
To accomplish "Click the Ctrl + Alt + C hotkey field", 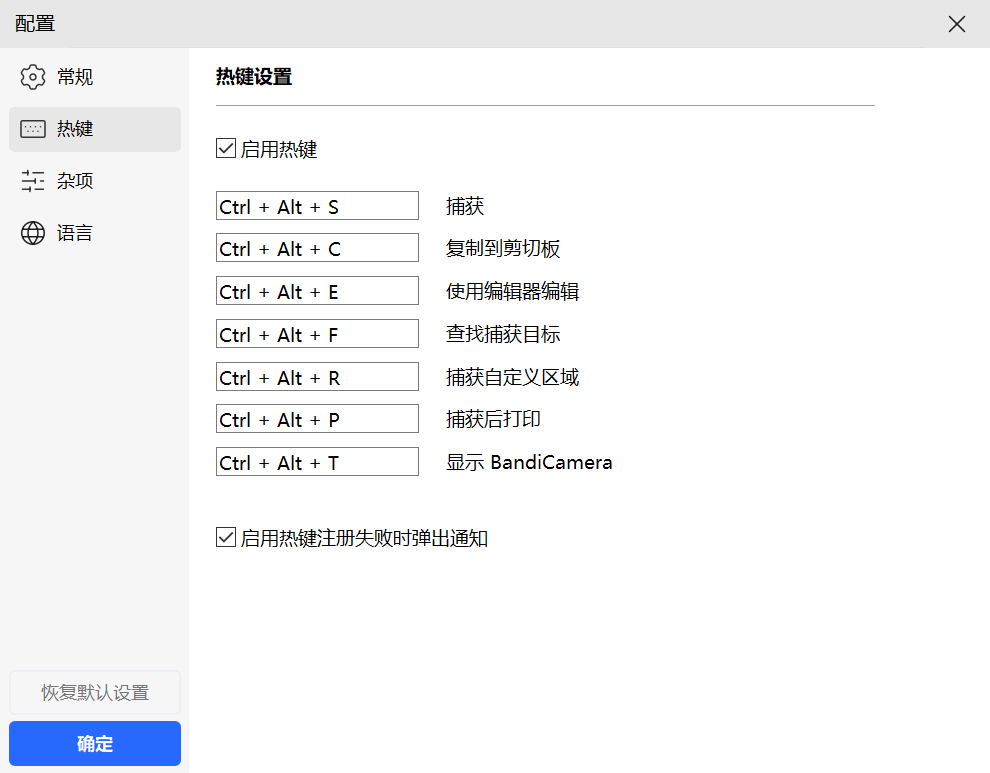I will [x=317, y=248].
